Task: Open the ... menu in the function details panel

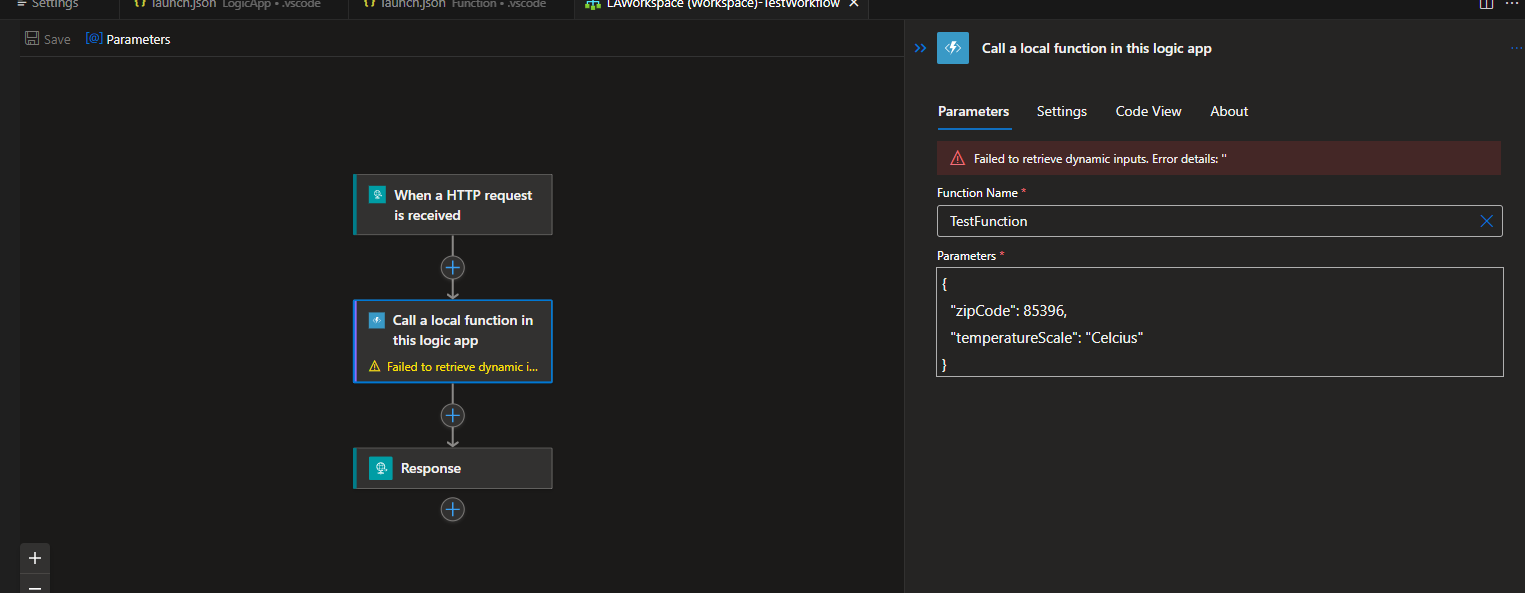Action: click(1517, 47)
